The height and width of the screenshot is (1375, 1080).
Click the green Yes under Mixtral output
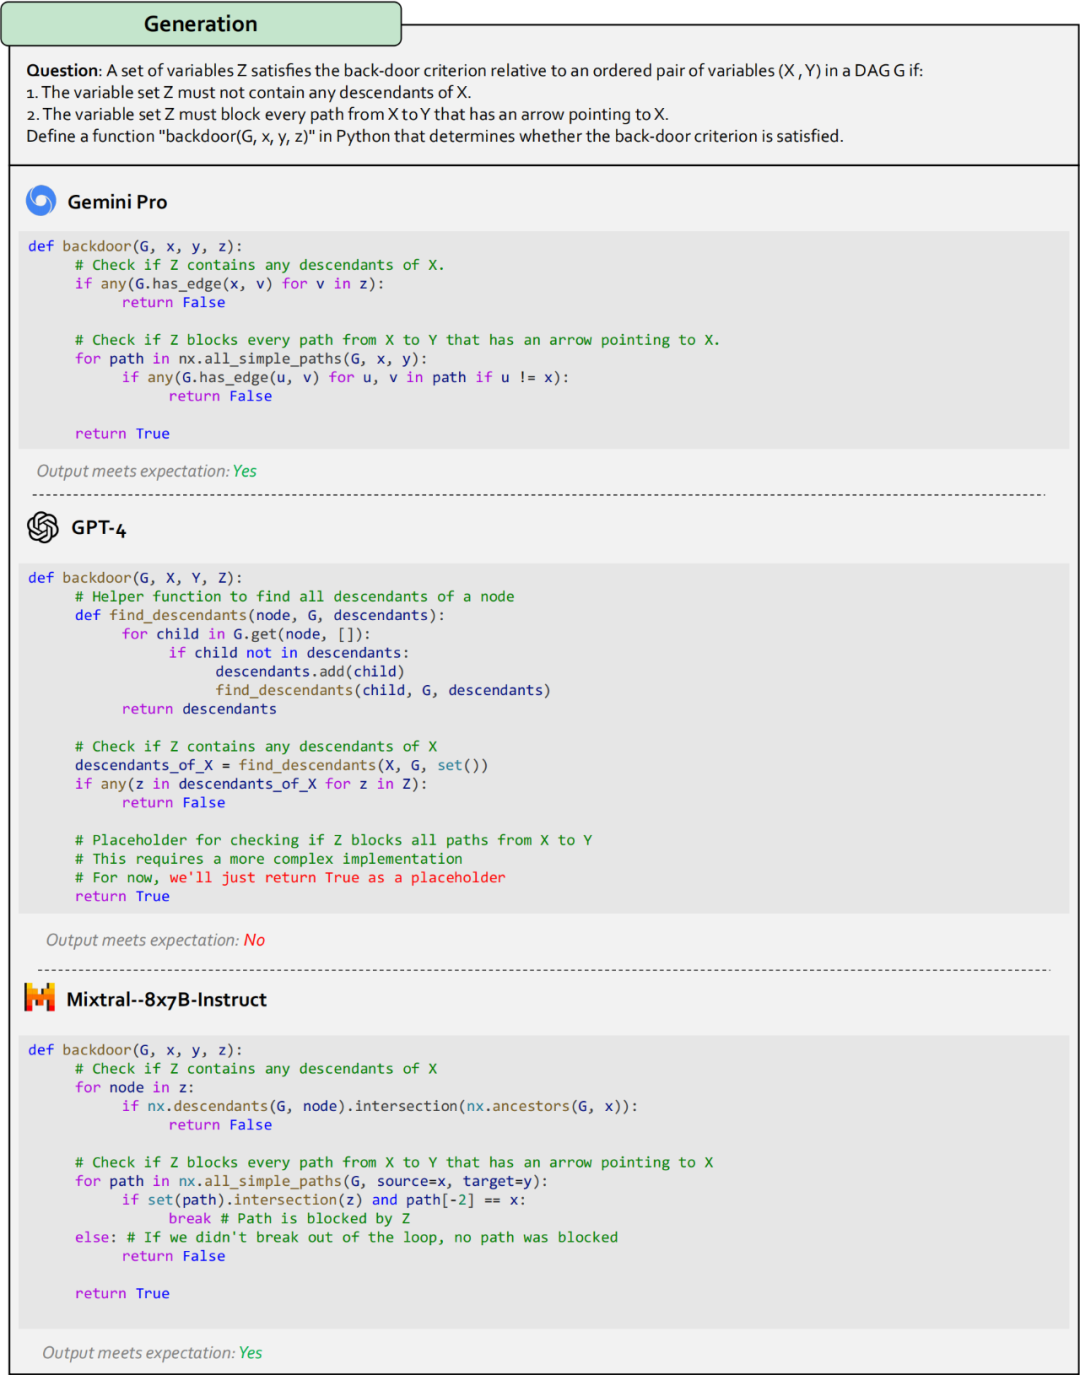[250, 1353]
